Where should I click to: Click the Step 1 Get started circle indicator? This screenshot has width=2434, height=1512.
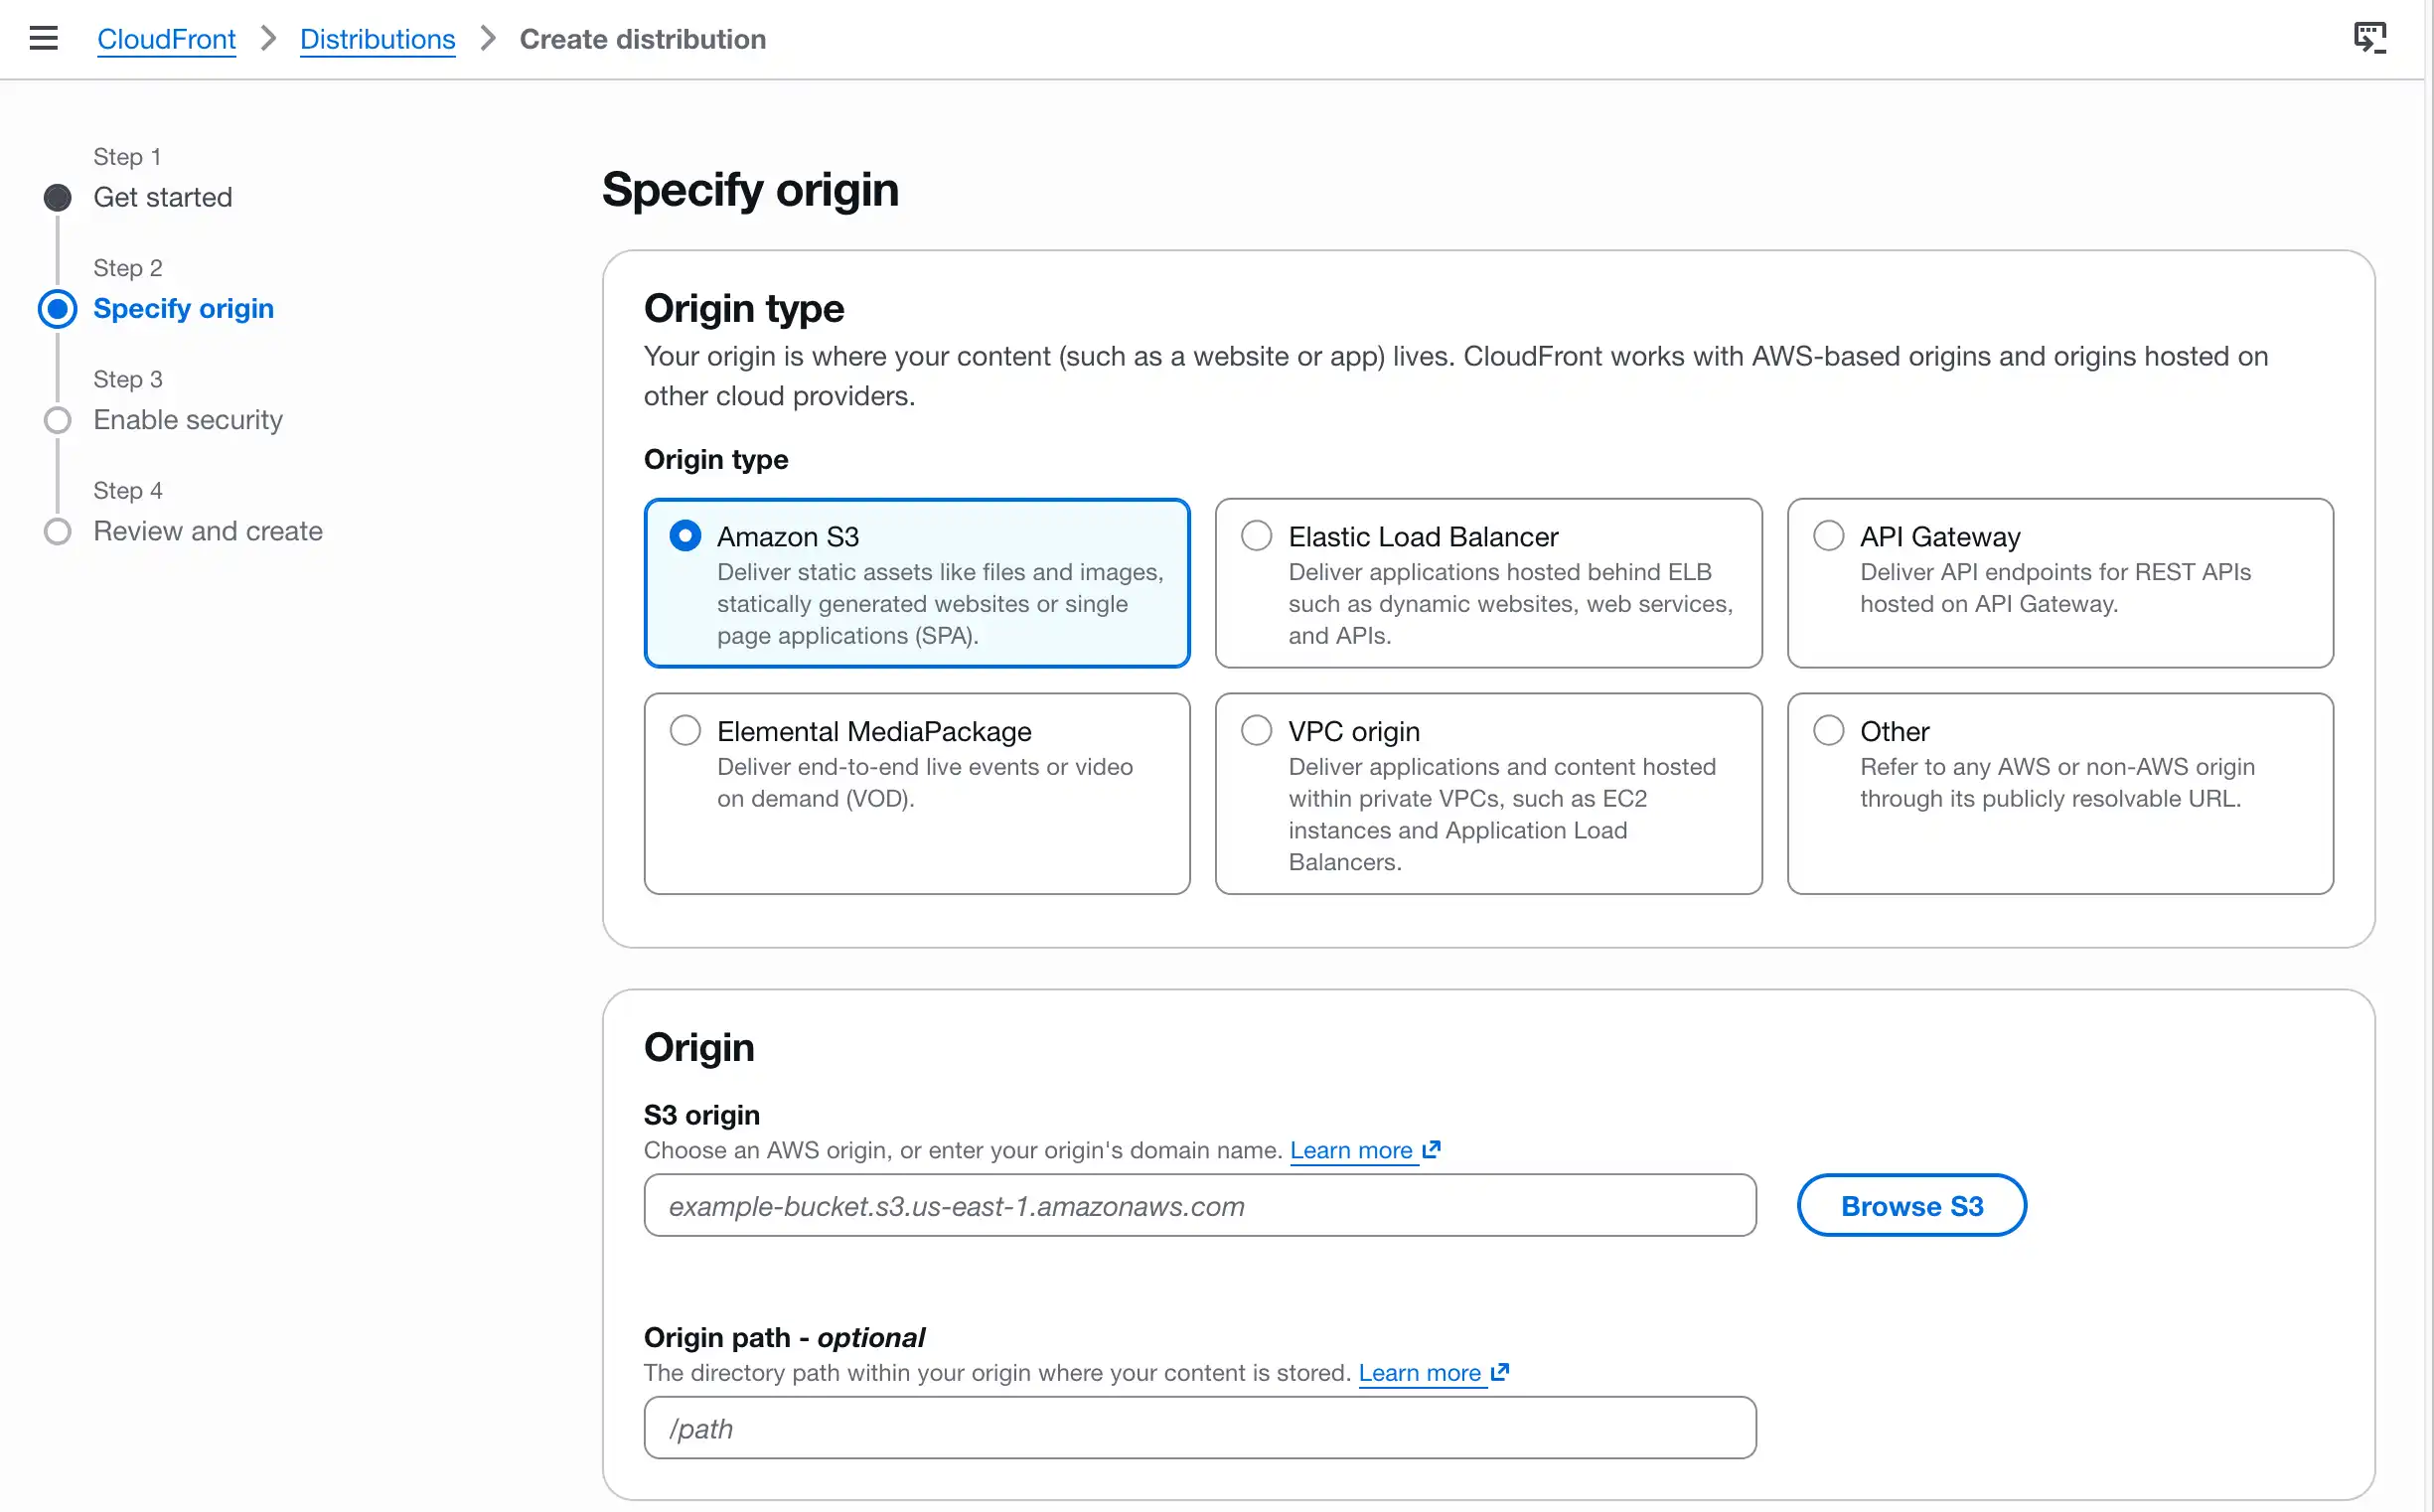(58, 198)
